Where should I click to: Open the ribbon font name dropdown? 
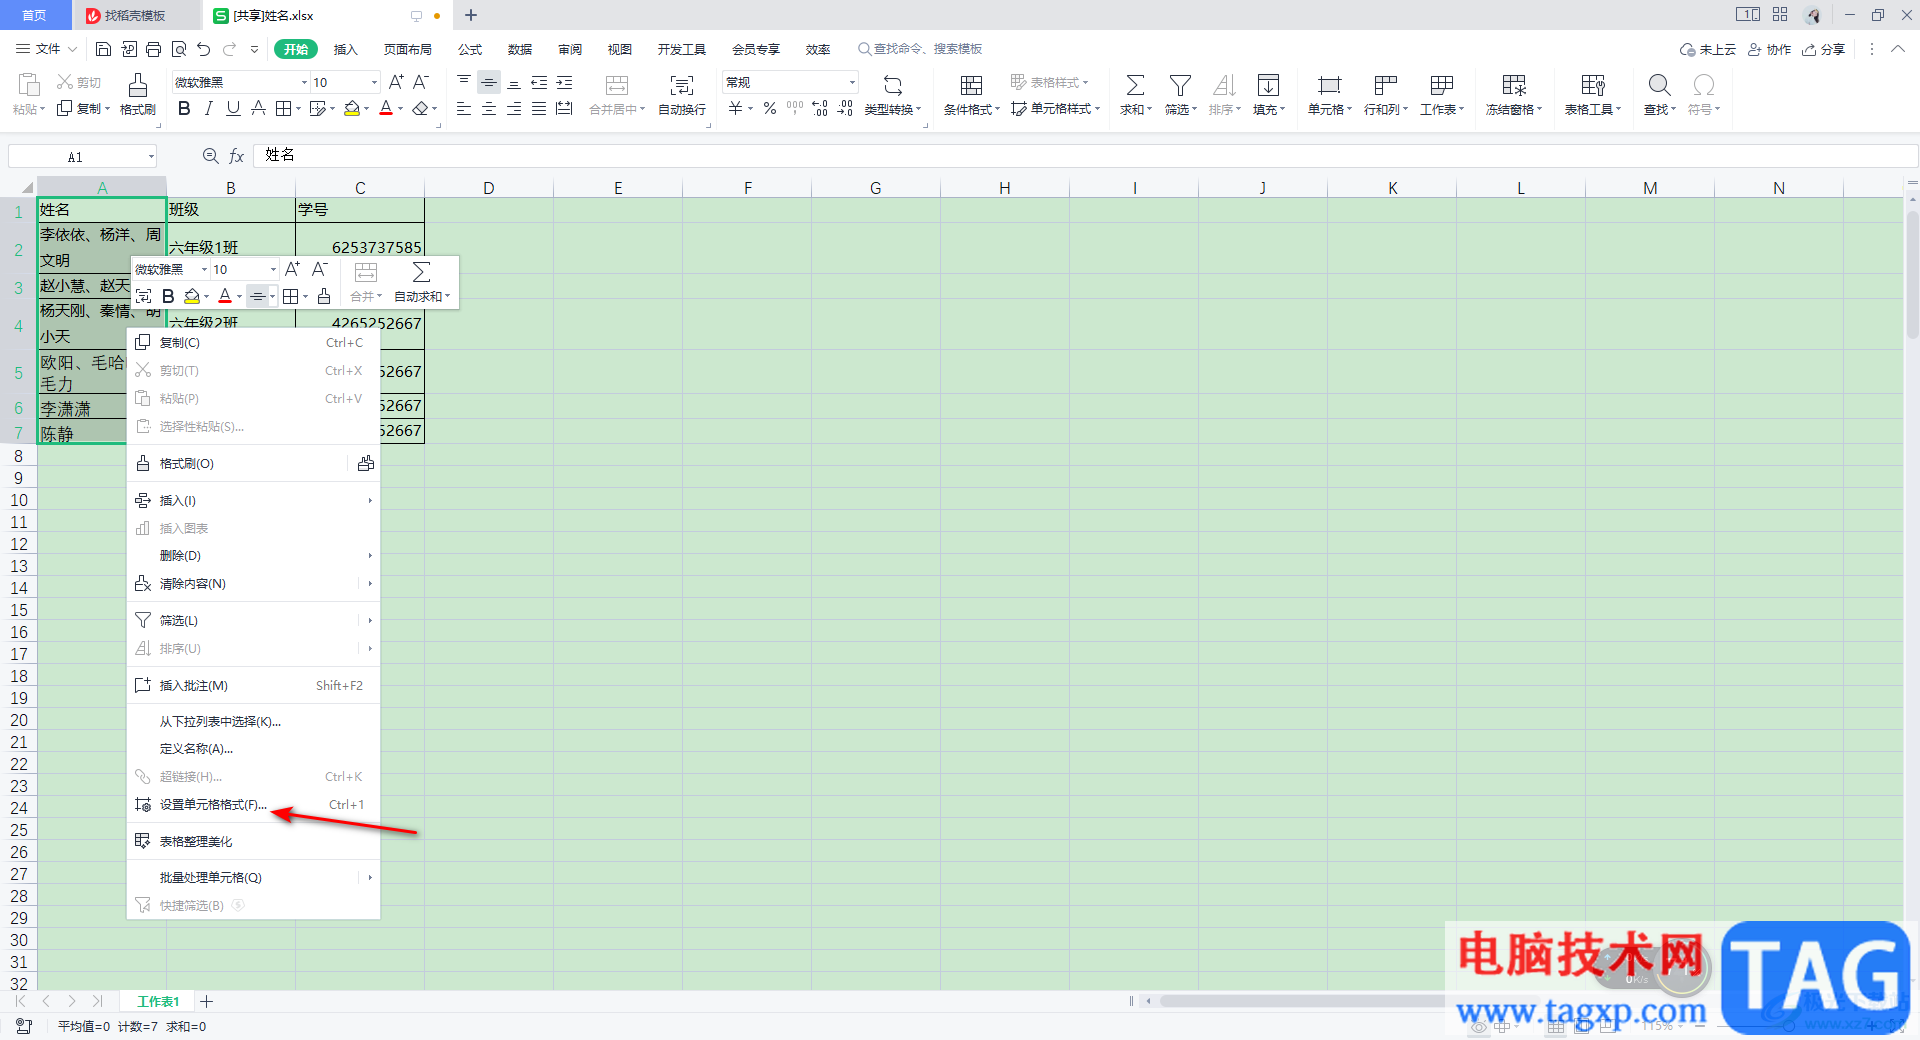[x=304, y=82]
